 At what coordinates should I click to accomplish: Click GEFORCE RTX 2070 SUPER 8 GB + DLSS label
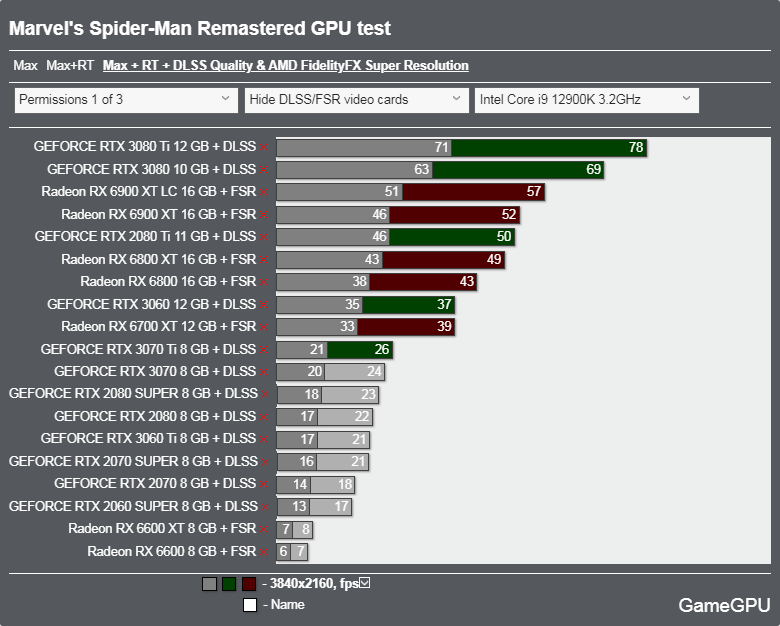133,462
